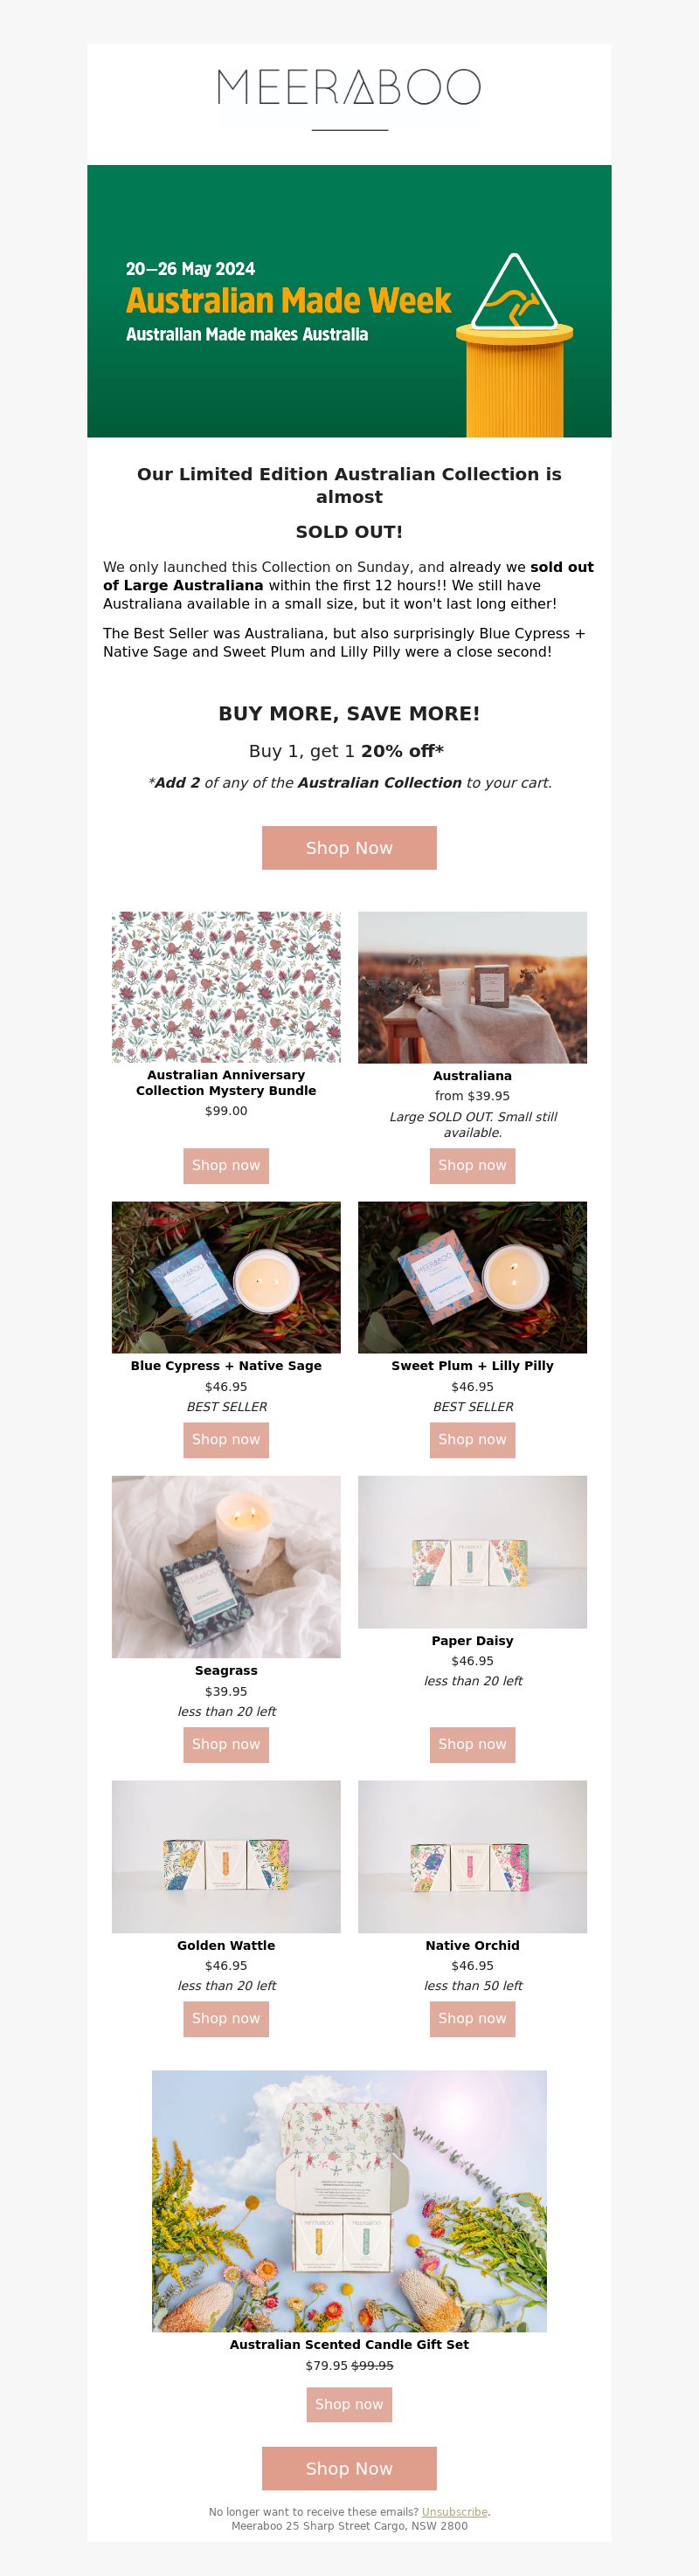The height and width of the screenshot is (2576, 699).
Task: Shop now for Blue Cypress + Native Sage
Action: [x=226, y=1440]
